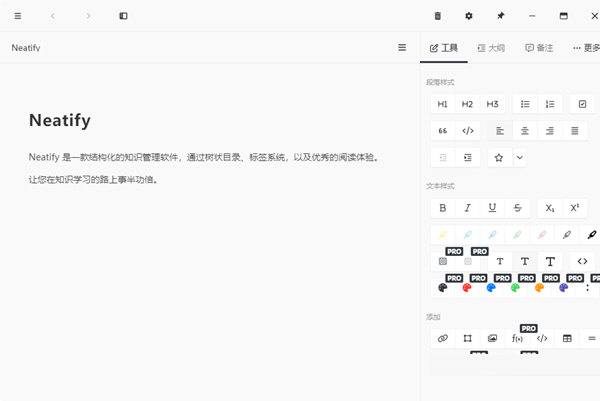Click the large Neatify heading in editor
Viewport: 600px width, 401px height.
click(x=60, y=121)
